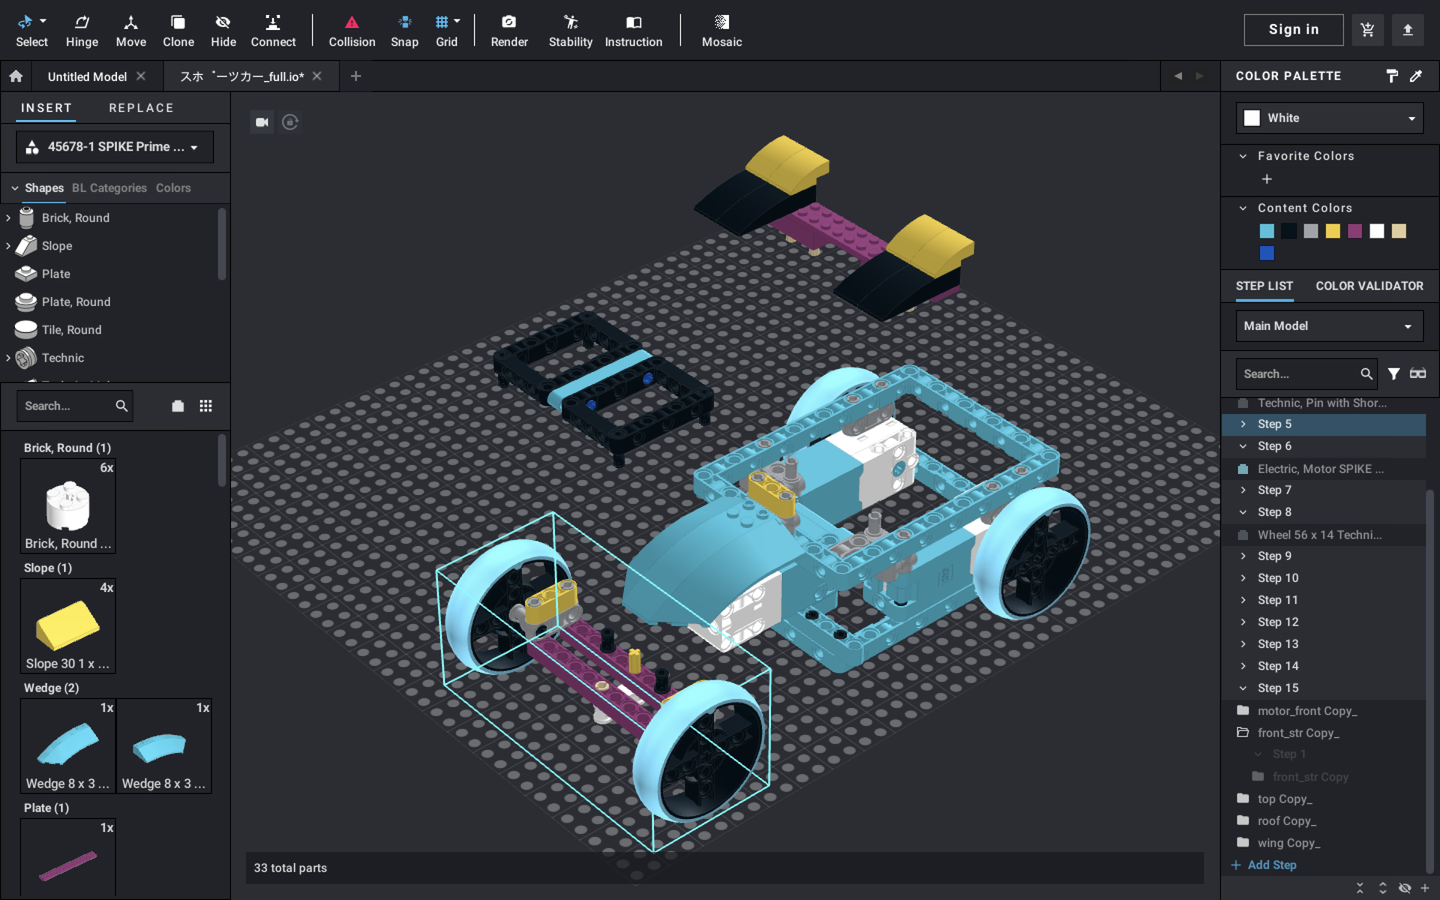Toggle Snap mode
Image resolution: width=1440 pixels, height=900 pixels.
click(x=404, y=30)
